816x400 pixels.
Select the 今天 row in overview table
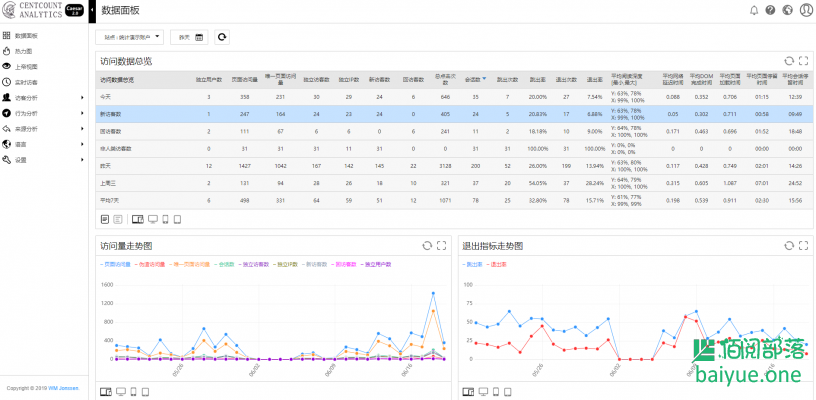click(454, 97)
